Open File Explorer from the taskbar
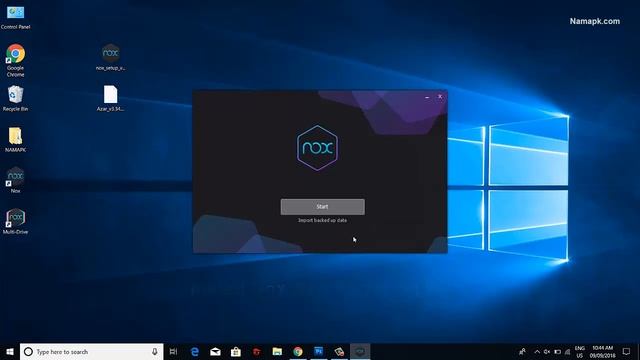 277,351
